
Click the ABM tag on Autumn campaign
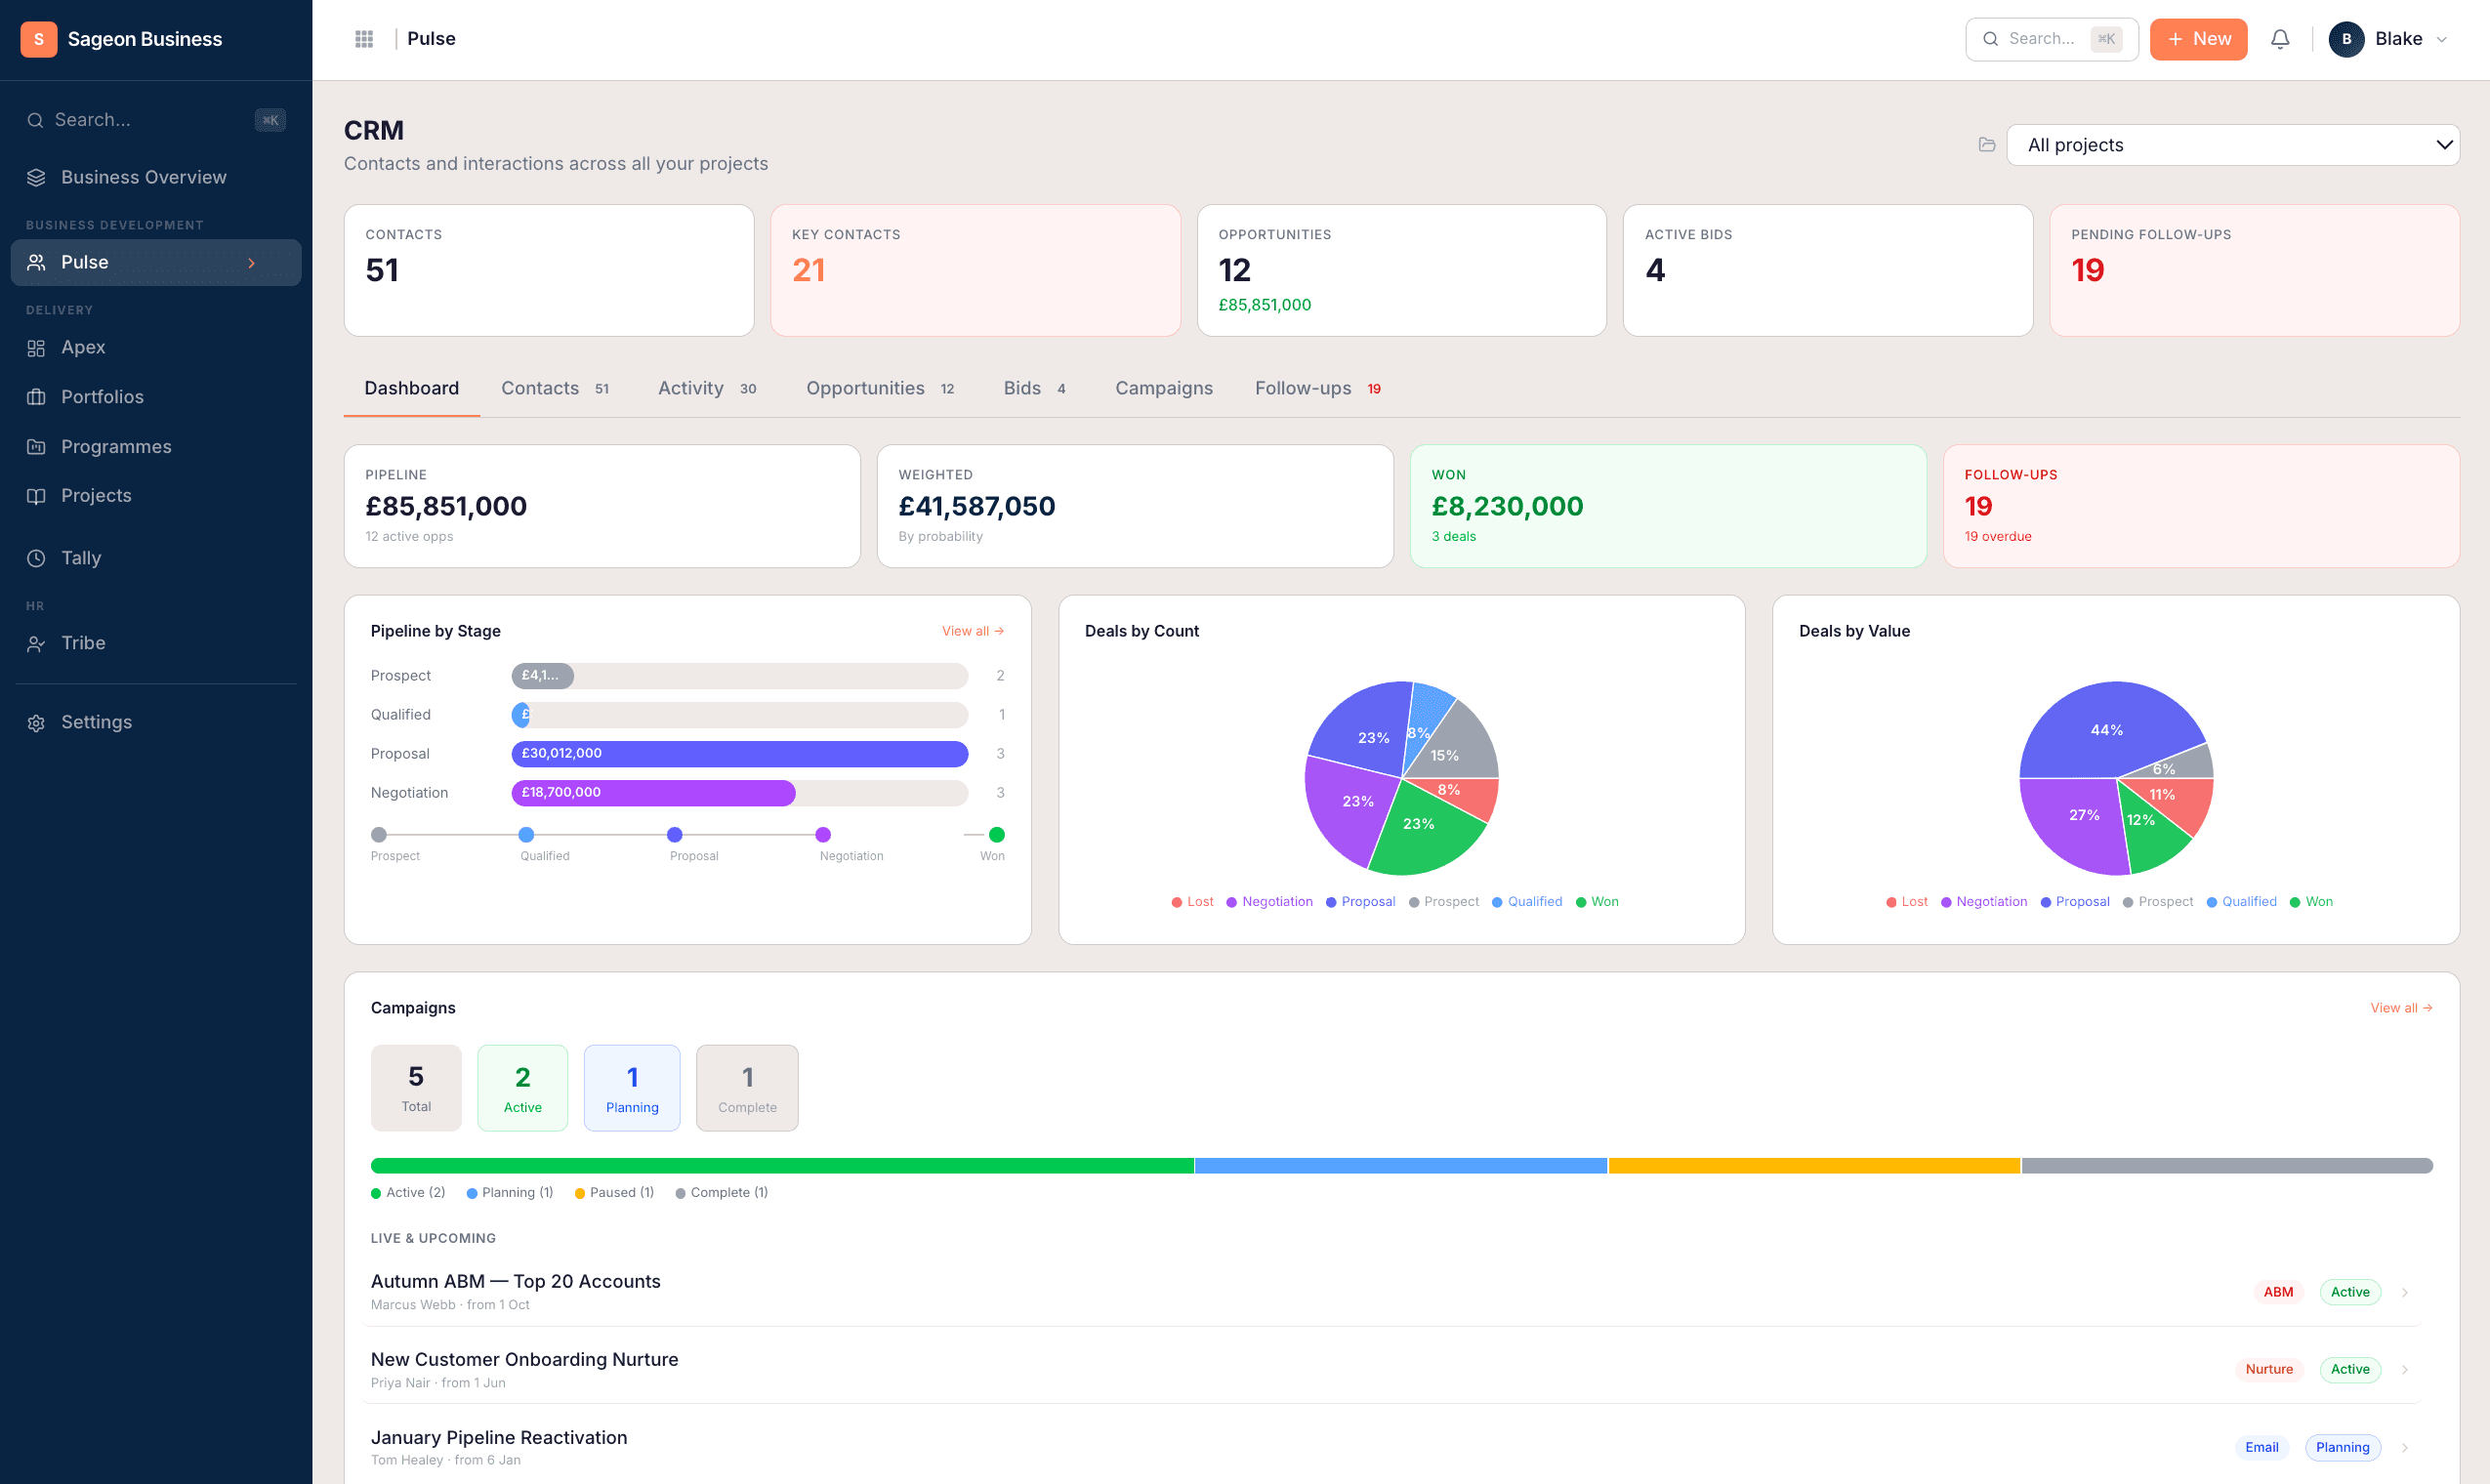2278,1292
